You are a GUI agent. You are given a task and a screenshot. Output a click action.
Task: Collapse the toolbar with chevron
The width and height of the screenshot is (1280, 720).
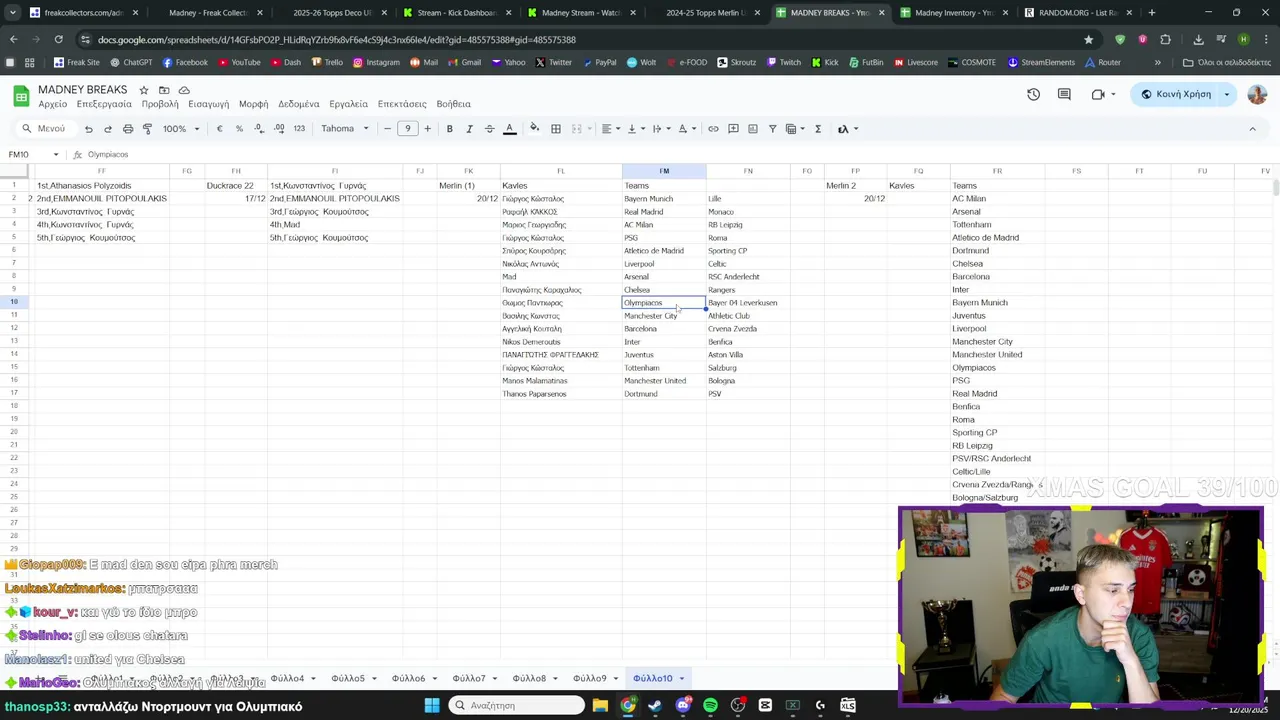(x=1252, y=129)
